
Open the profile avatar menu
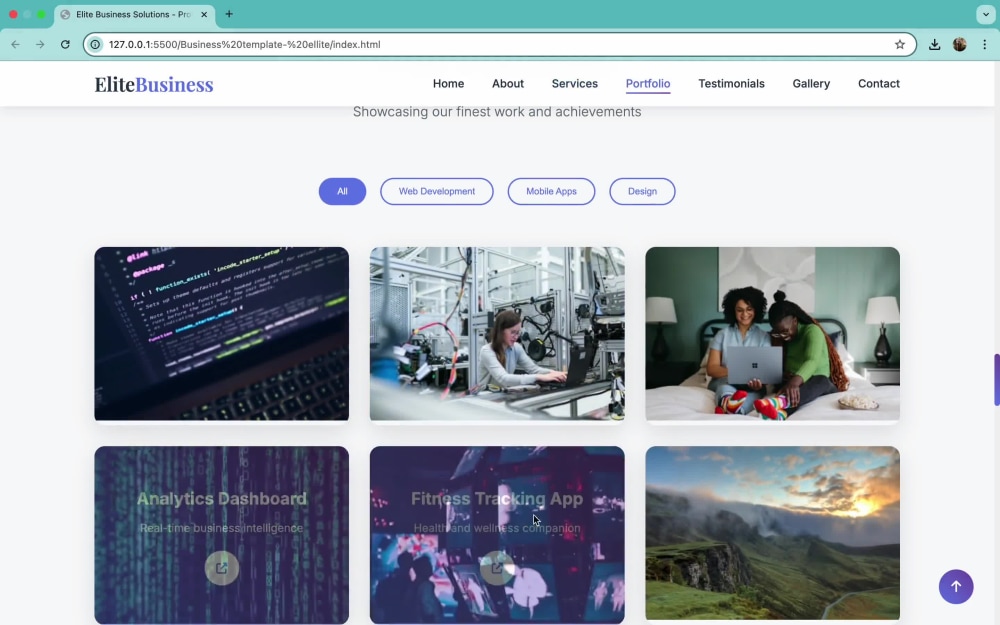click(x=960, y=45)
